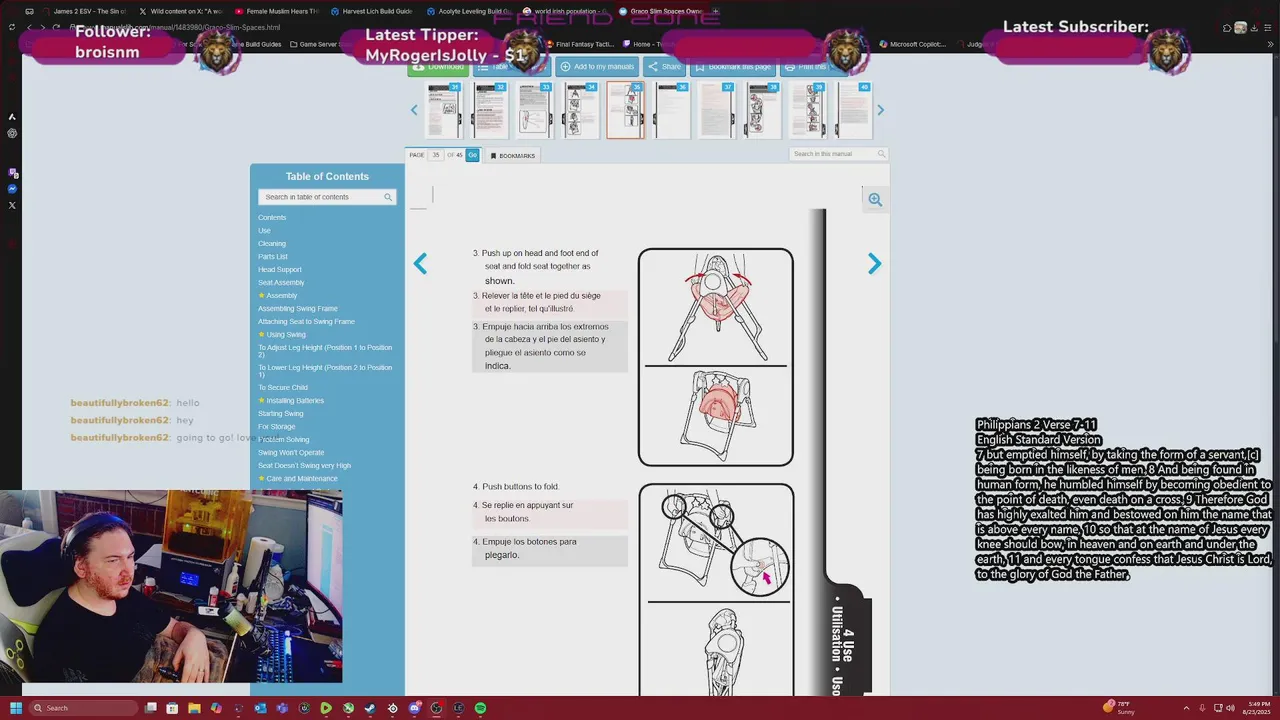
Task: Switch to 'Harvest Lich Build Guide' browser tab
Action: point(371,11)
